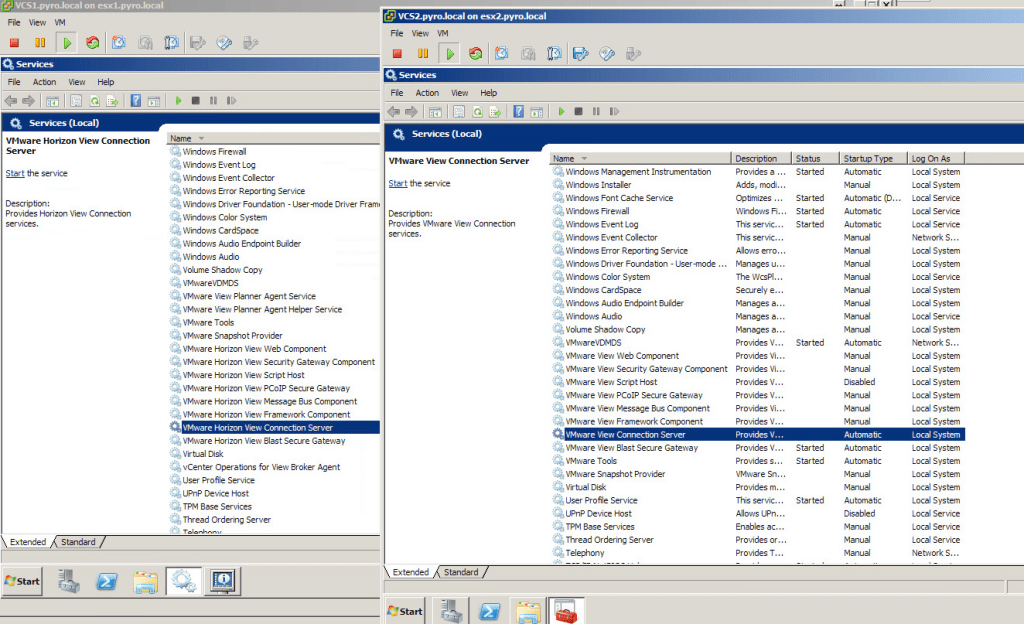The width and height of the screenshot is (1024, 624).
Task: Click the red power-off button in VCS1 console
Action: [15, 42]
